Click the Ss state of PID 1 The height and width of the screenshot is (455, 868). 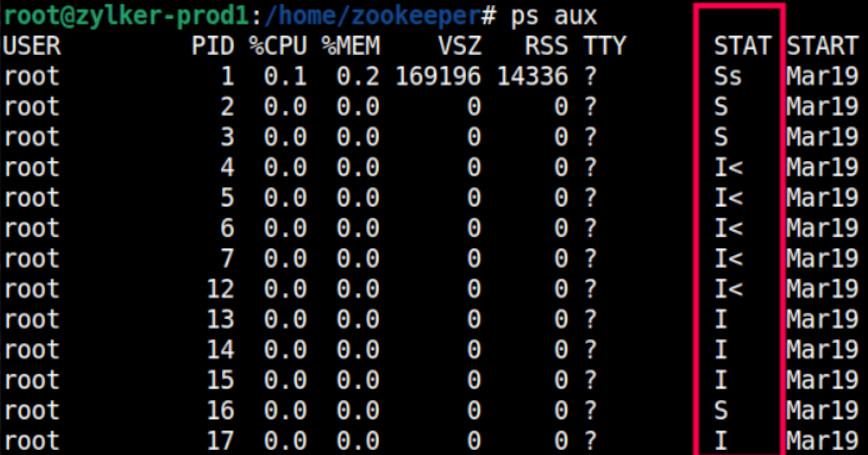(728, 76)
